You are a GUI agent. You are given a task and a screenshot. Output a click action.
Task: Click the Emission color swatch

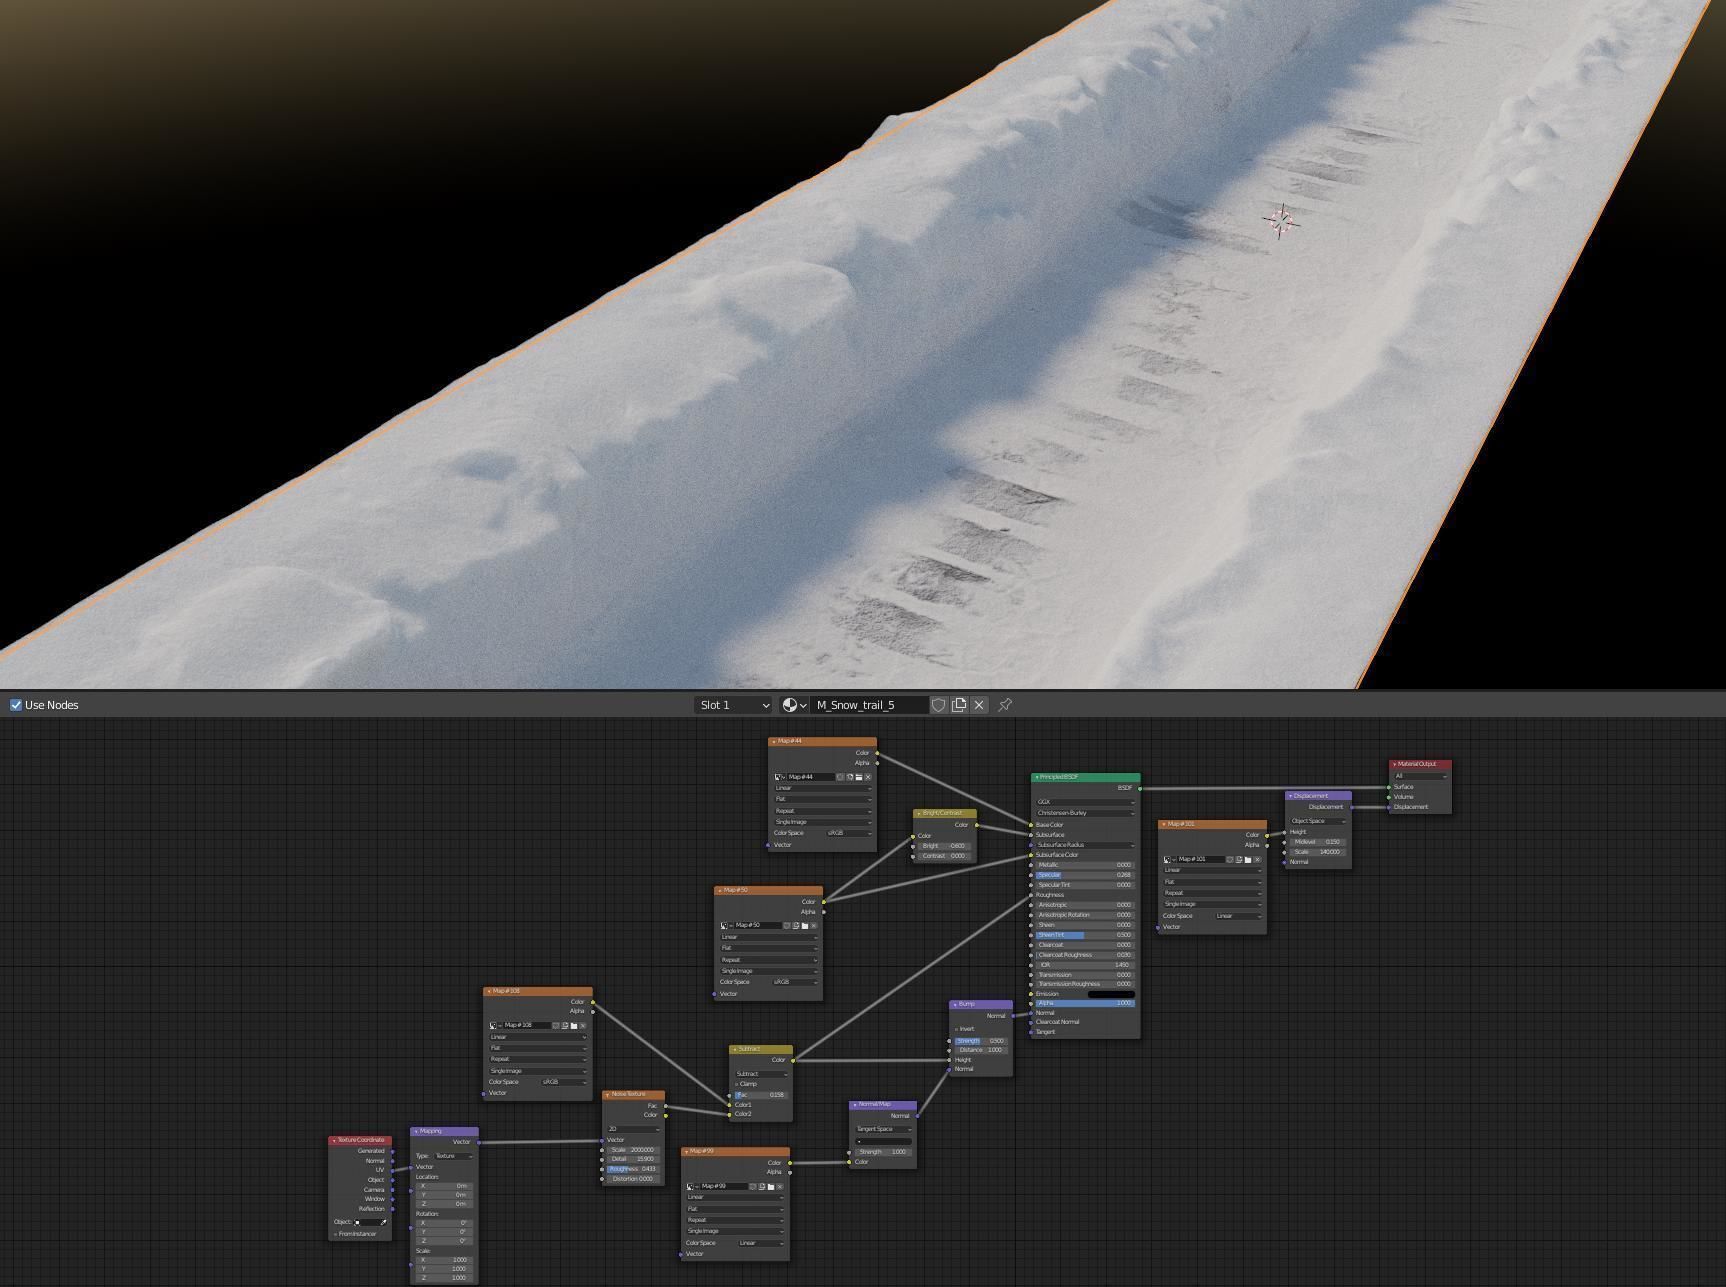tap(1110, 994)
